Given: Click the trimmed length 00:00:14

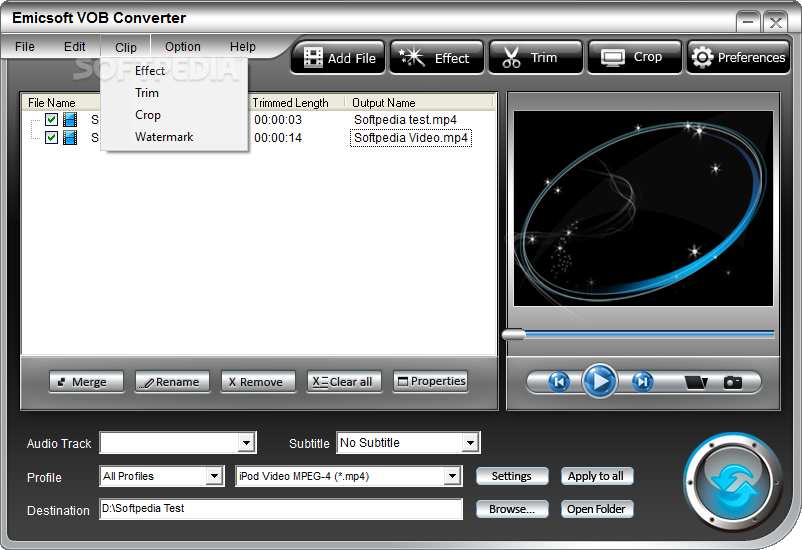Looking at the screenshot, I should point(278,138).
